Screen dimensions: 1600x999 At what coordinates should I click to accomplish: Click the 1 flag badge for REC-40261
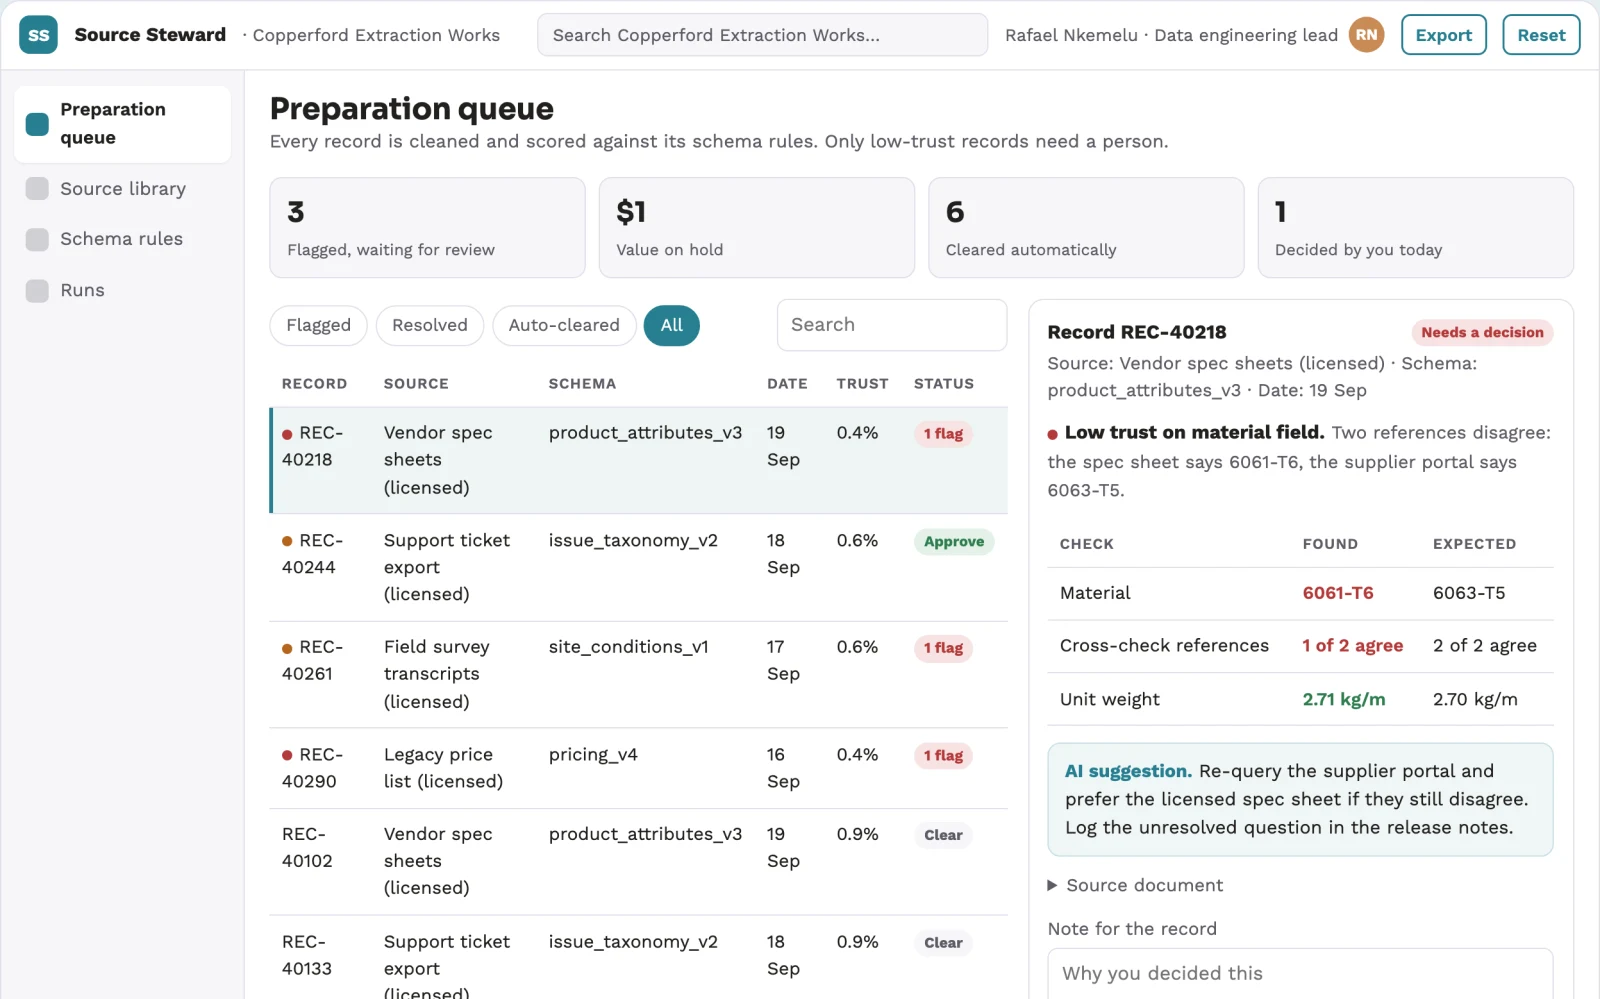[943, 648]
